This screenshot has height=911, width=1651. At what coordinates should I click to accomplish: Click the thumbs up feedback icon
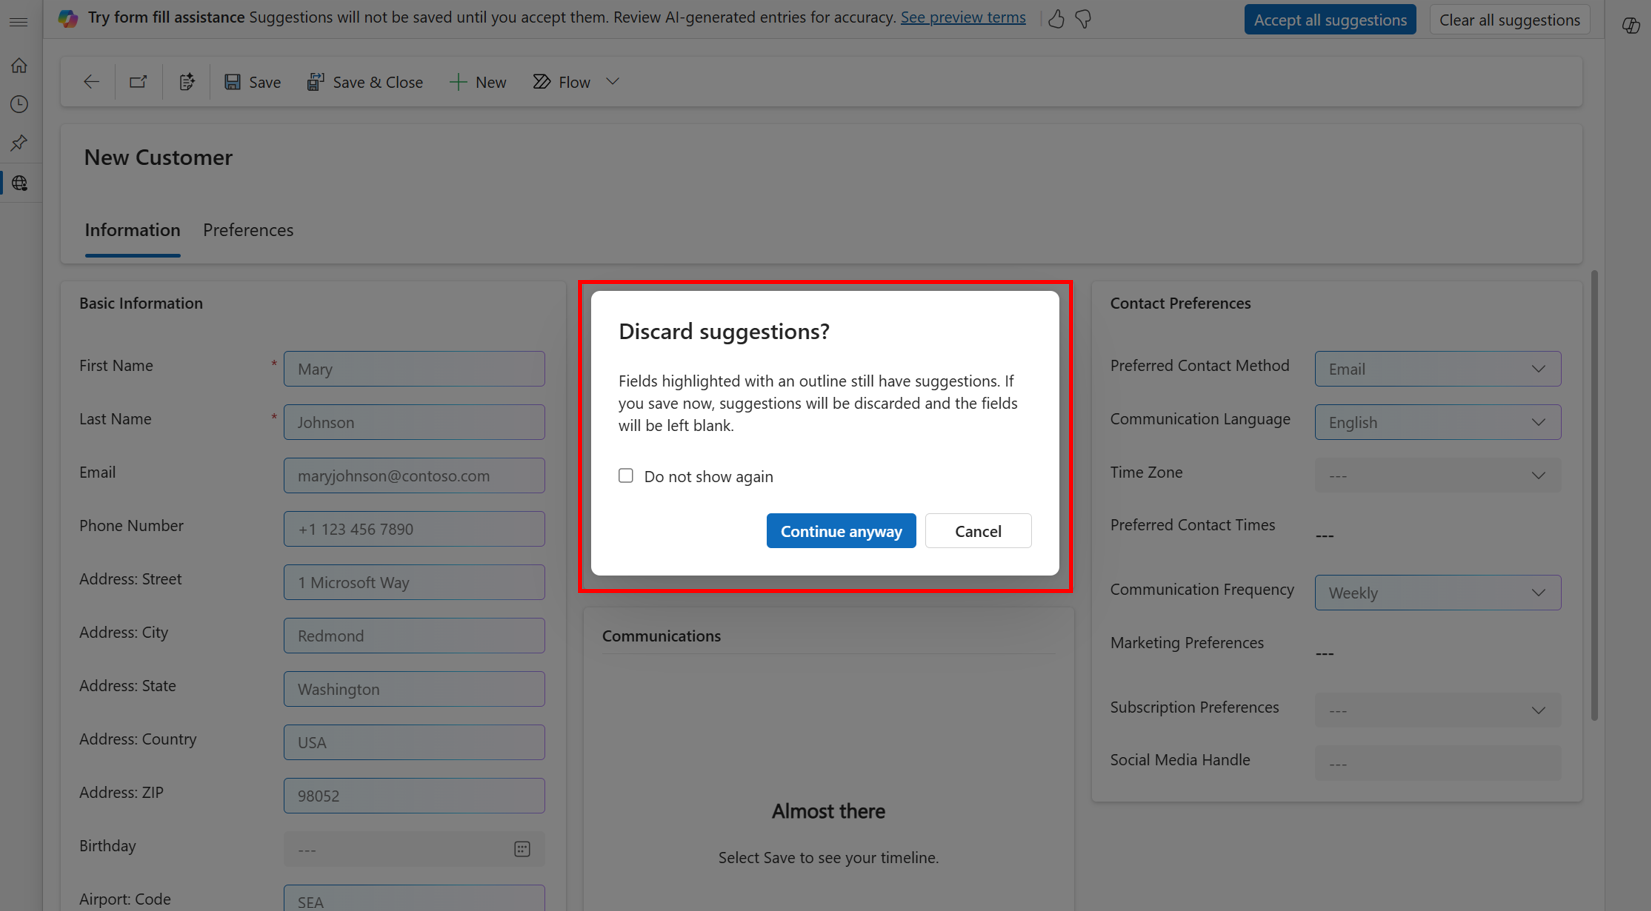(1056, 18)
